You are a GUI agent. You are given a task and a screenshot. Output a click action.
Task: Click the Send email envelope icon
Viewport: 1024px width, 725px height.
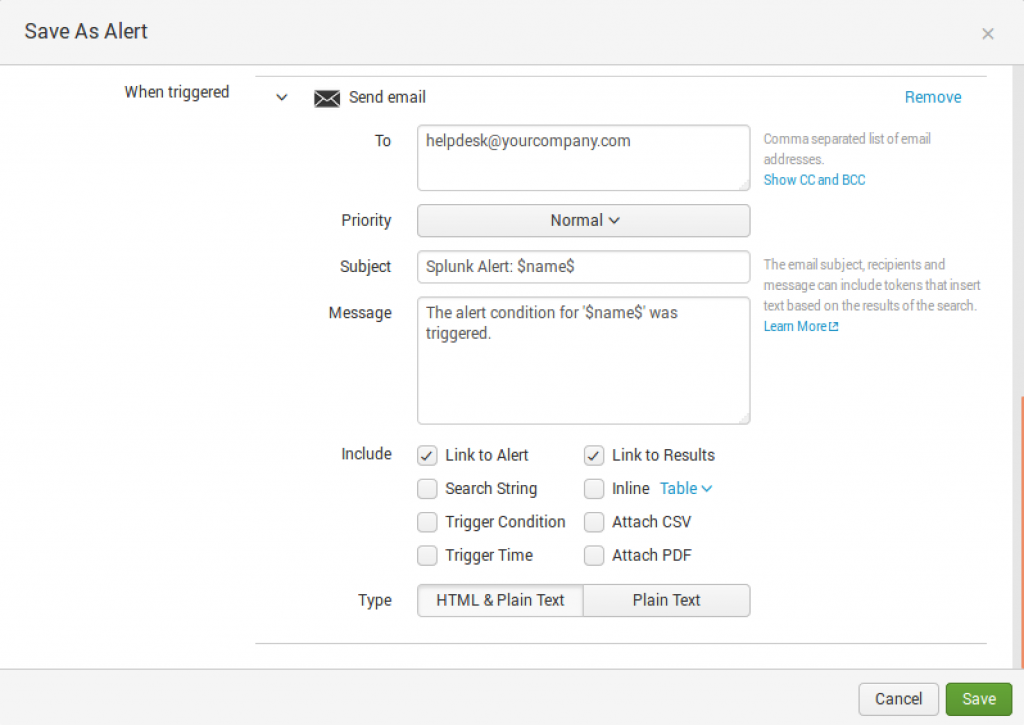[327, 98]
